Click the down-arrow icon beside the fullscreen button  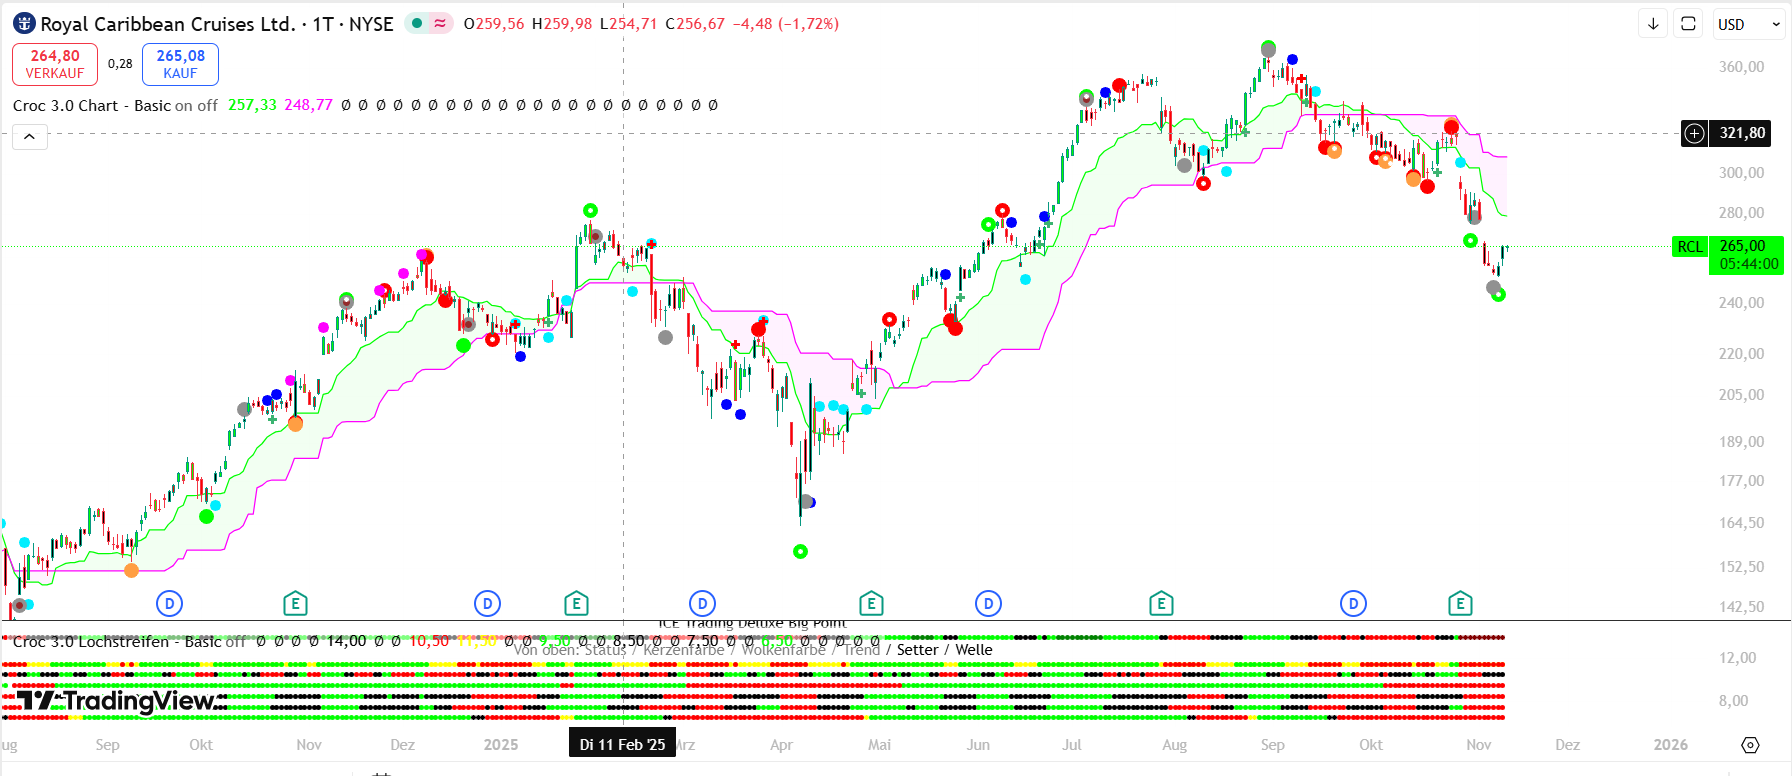1653,24
